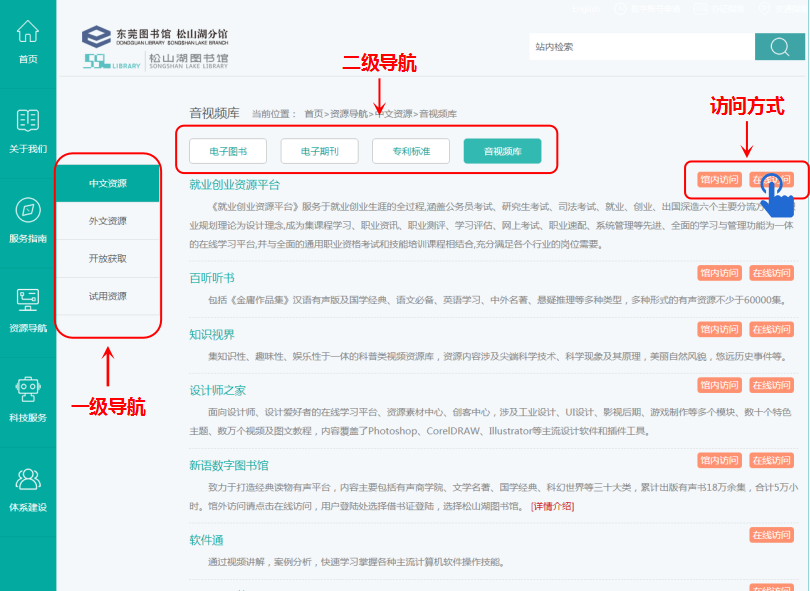This screenshot has width=810, height=591.
Task: Focus the 站内检索 search input field
Action: (640, 47)
